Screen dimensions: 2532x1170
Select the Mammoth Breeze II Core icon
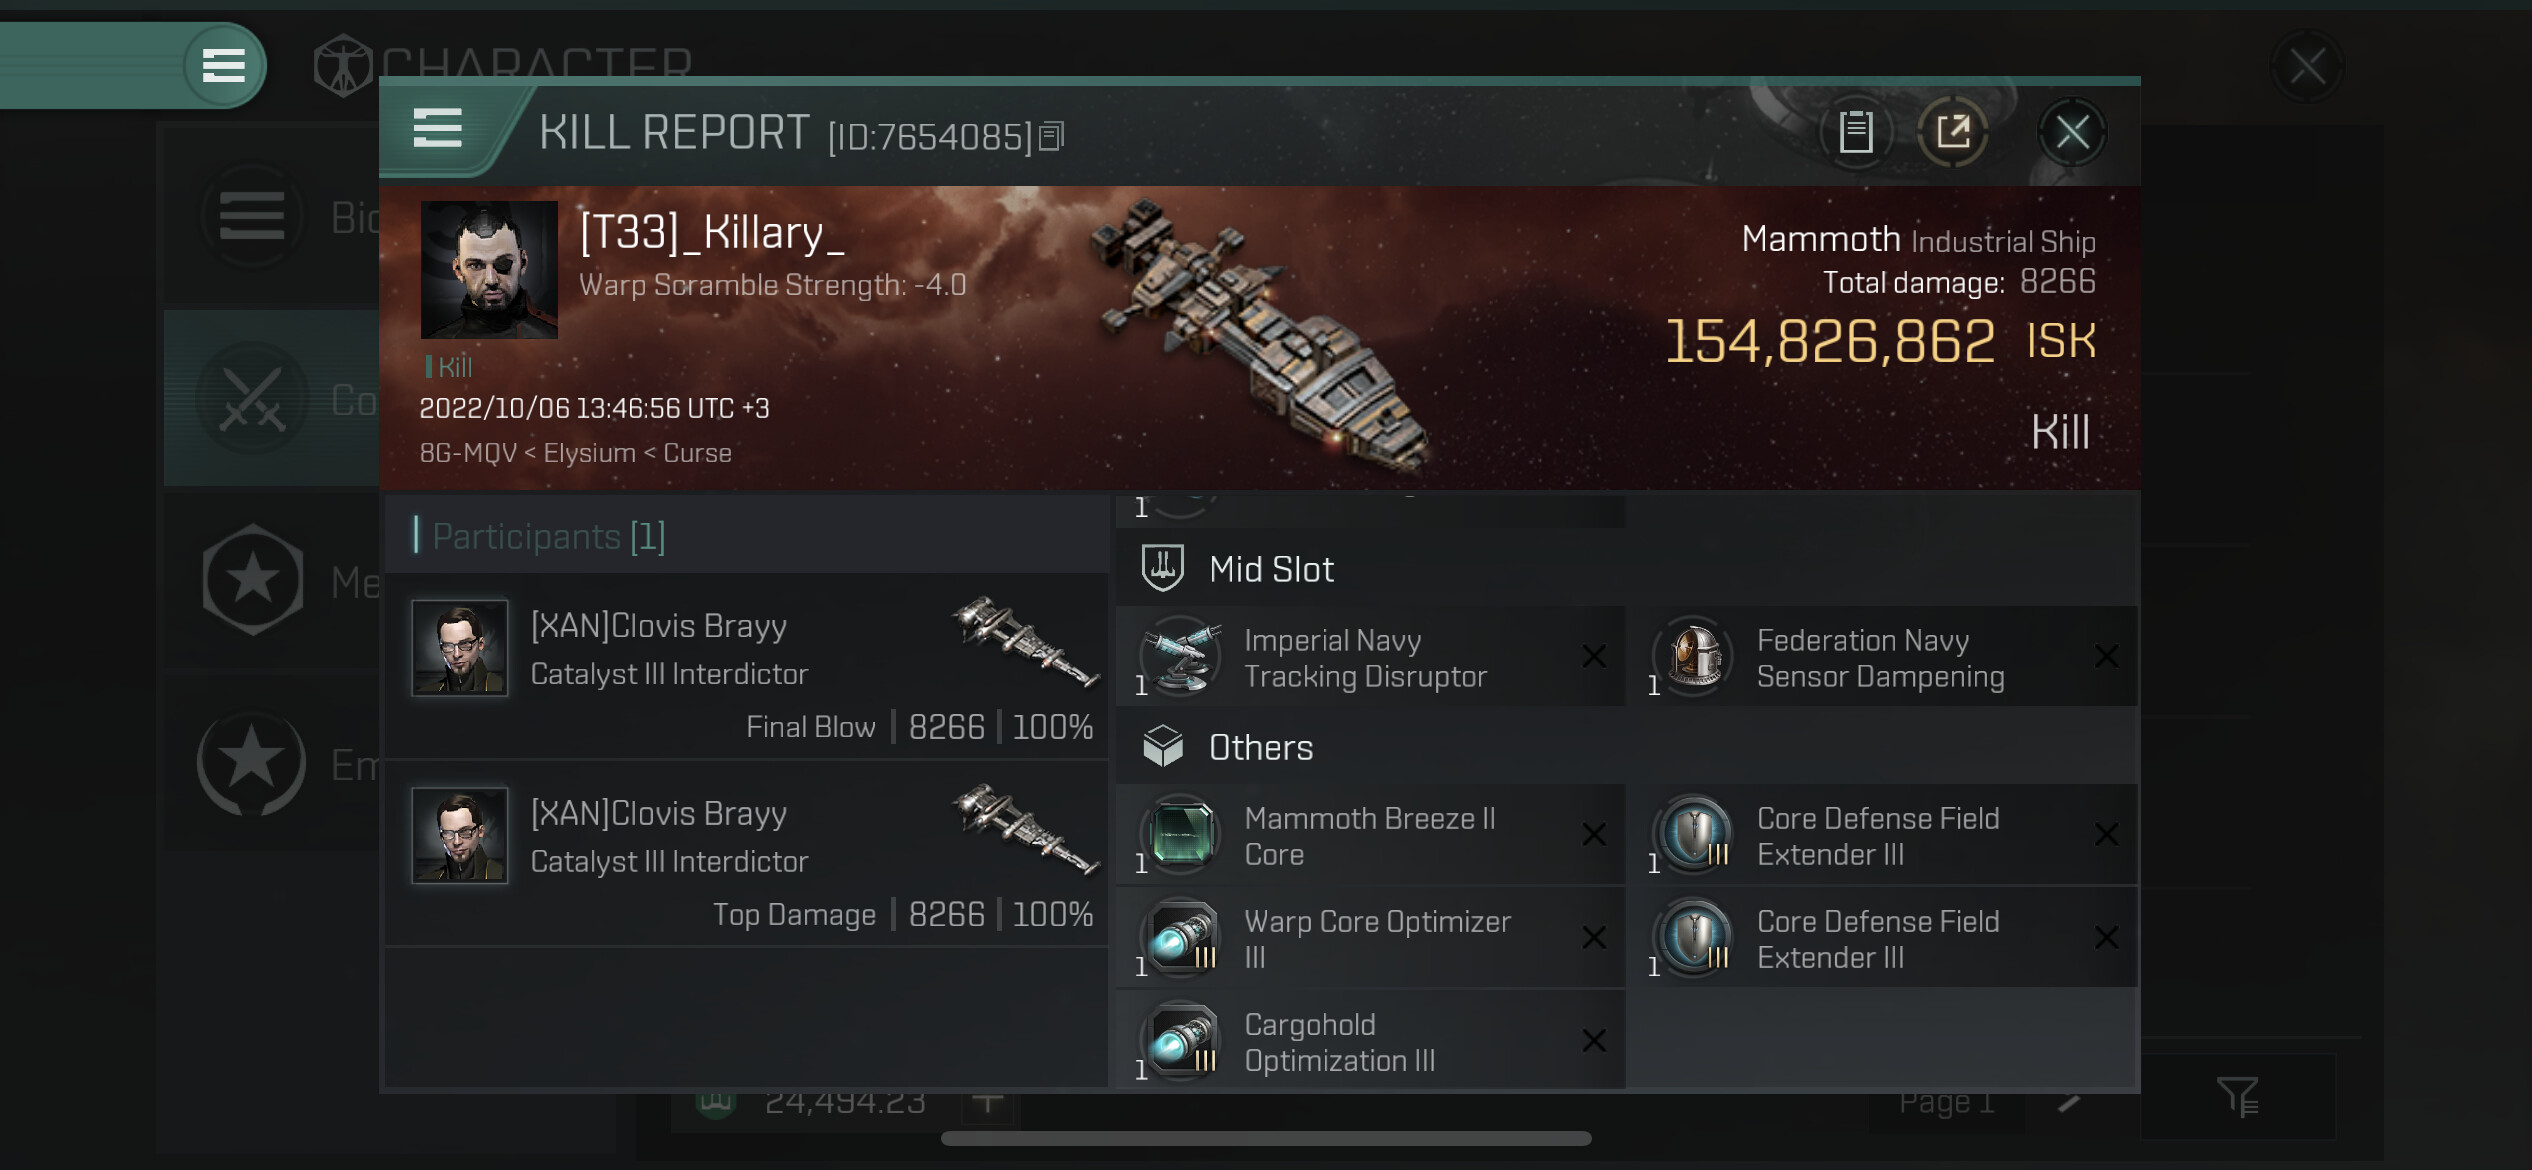1181,835
